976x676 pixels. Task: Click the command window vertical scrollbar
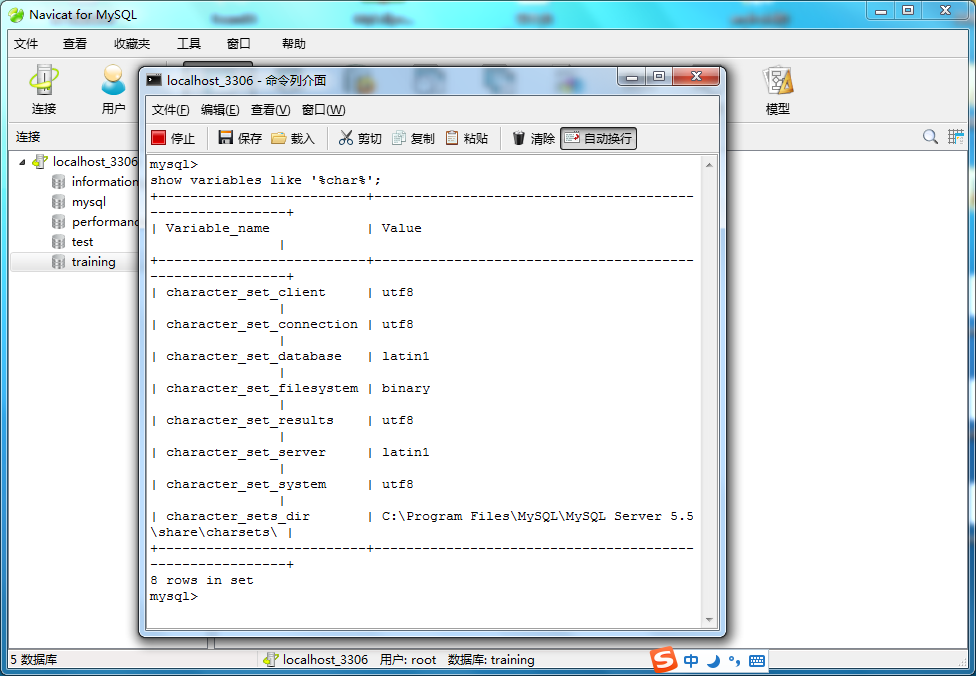point(710,390)
